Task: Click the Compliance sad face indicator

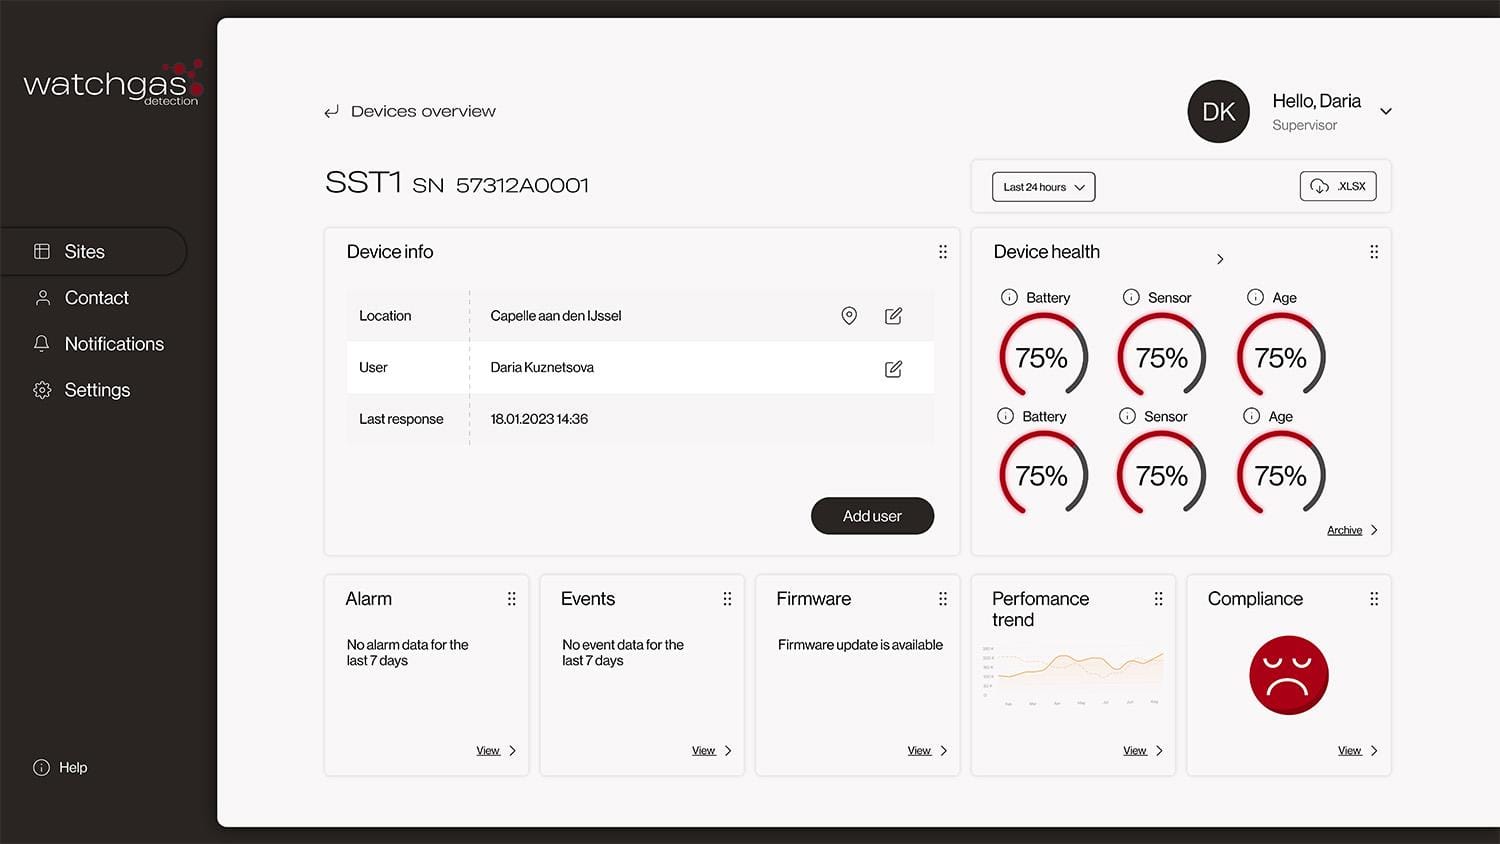Action: click(x=1288, y=675)
